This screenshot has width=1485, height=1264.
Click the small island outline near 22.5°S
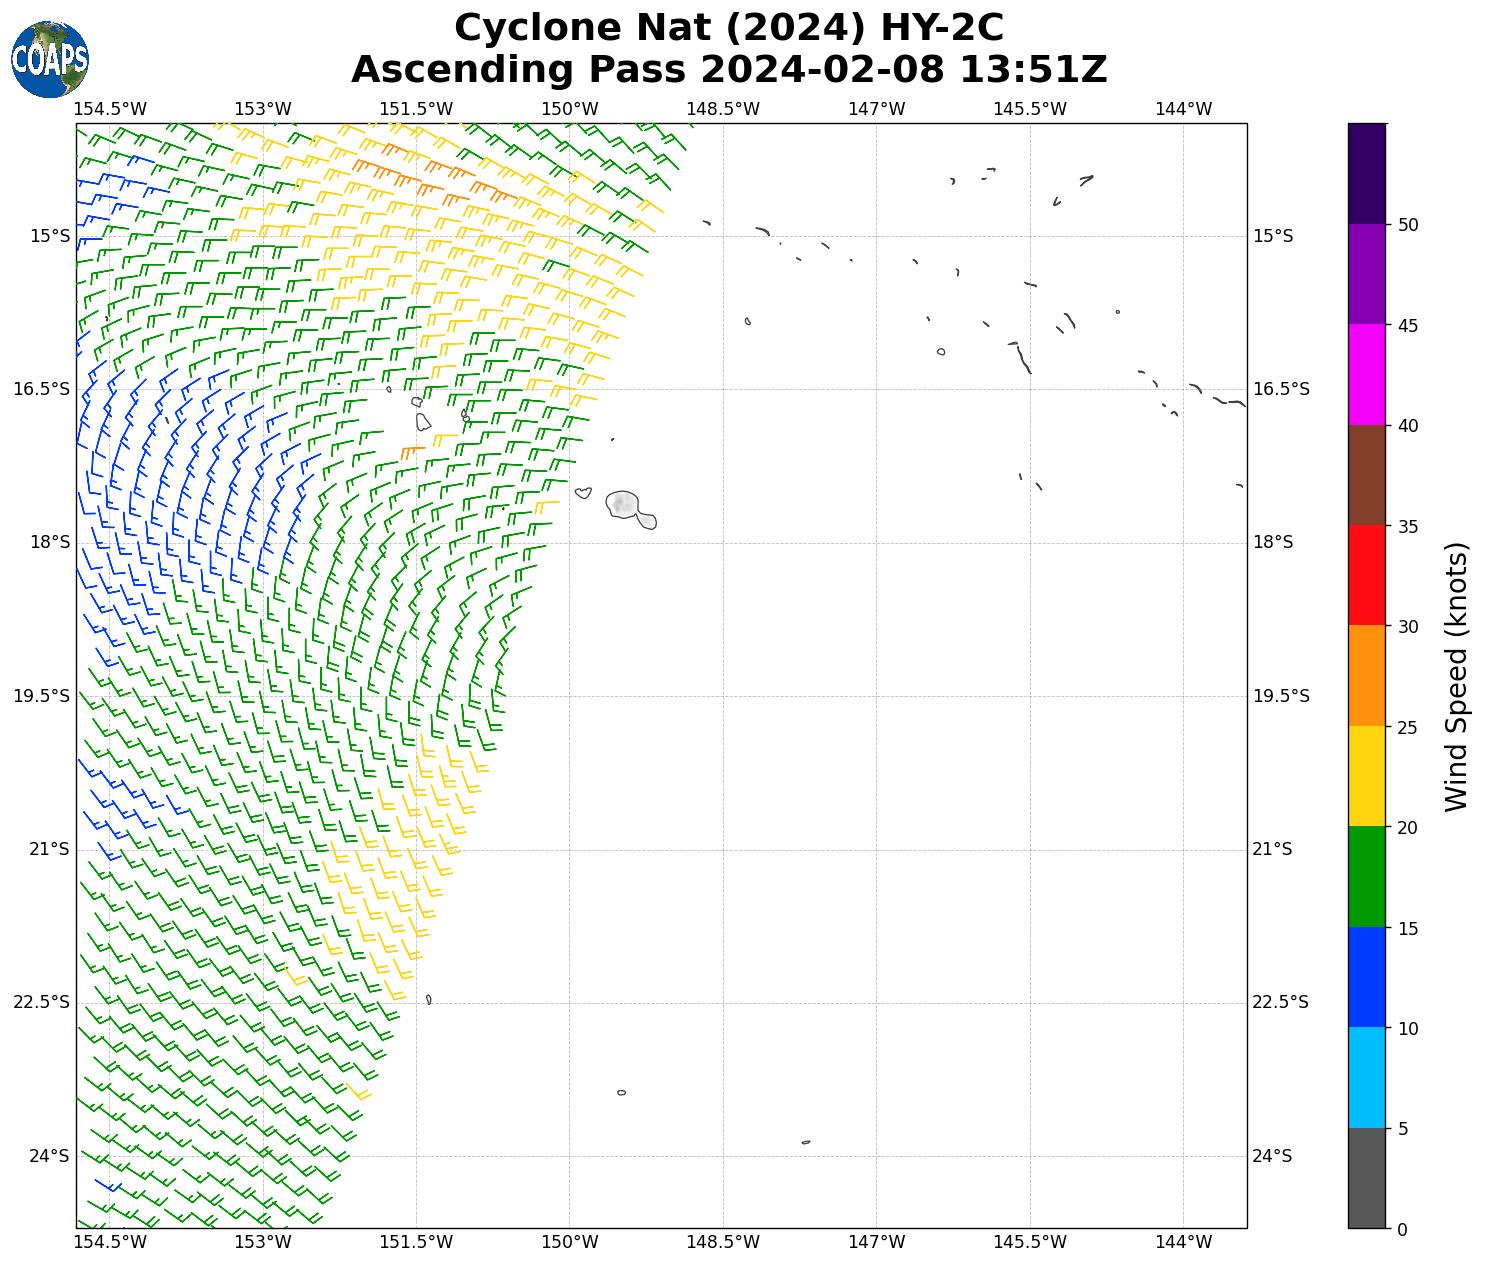(x=428, y=999)
